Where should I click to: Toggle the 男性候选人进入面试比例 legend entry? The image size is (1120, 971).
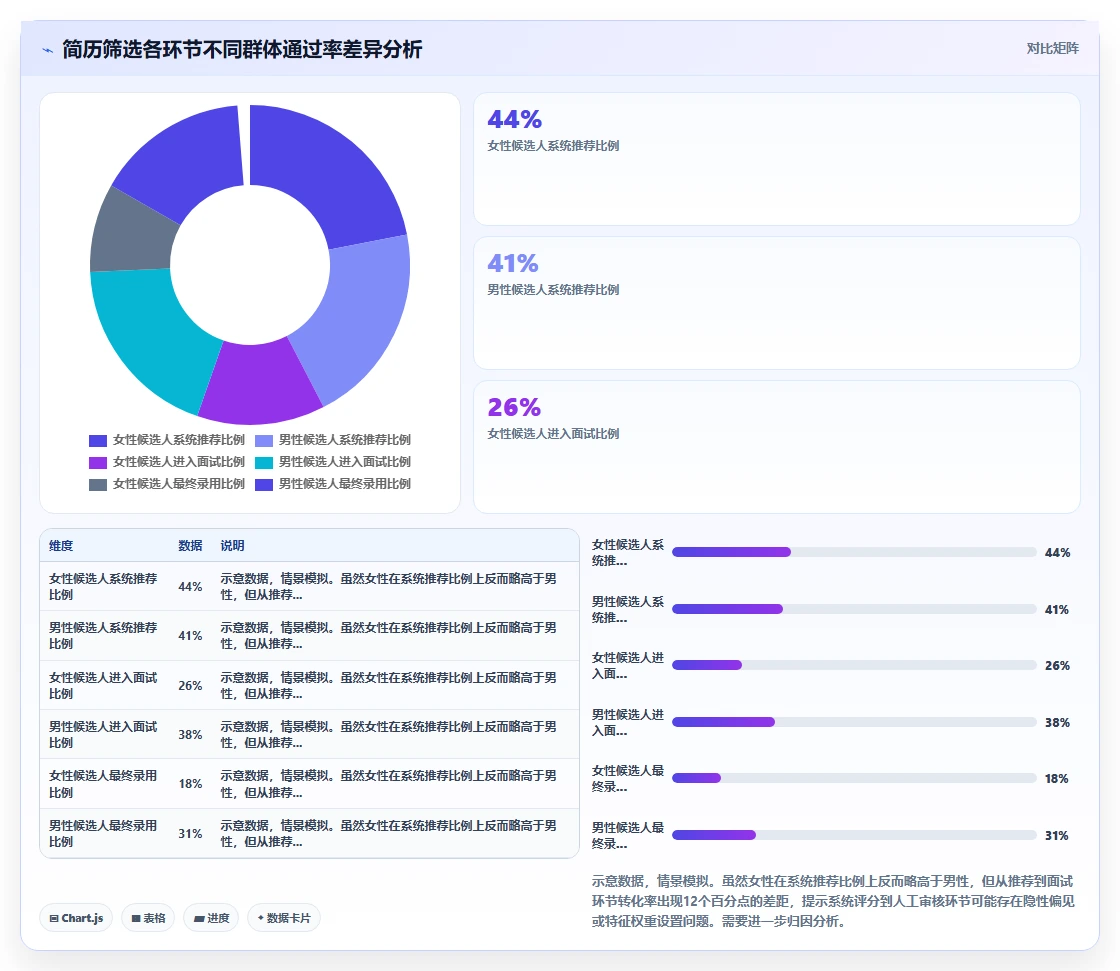[x=333, y=462]
